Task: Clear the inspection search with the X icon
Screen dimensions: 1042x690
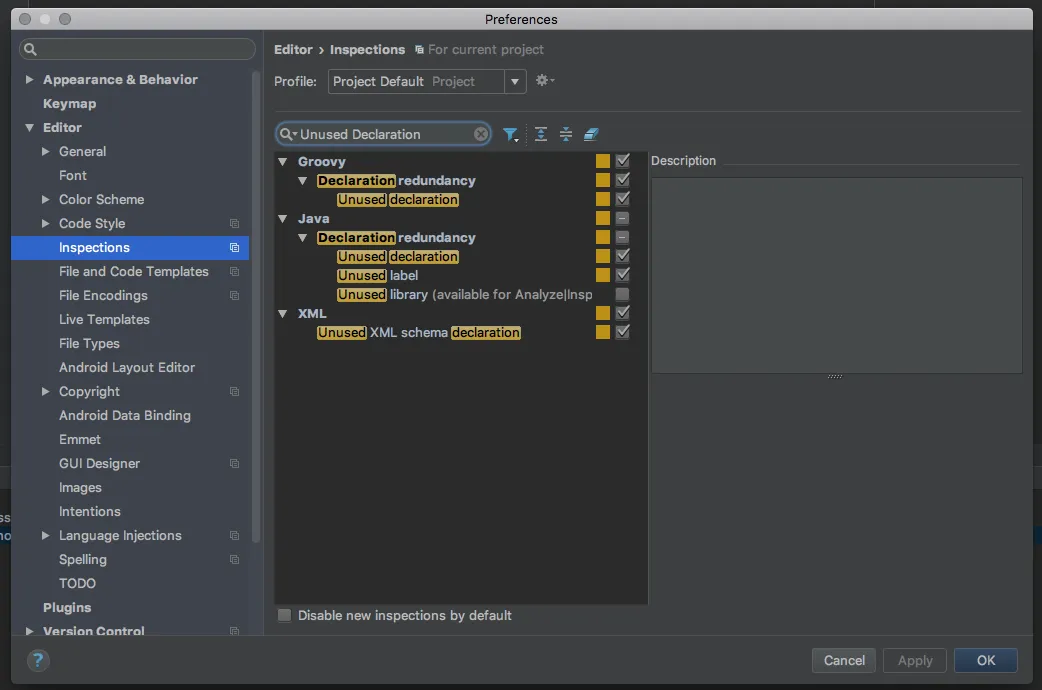Action: [481, 134]
